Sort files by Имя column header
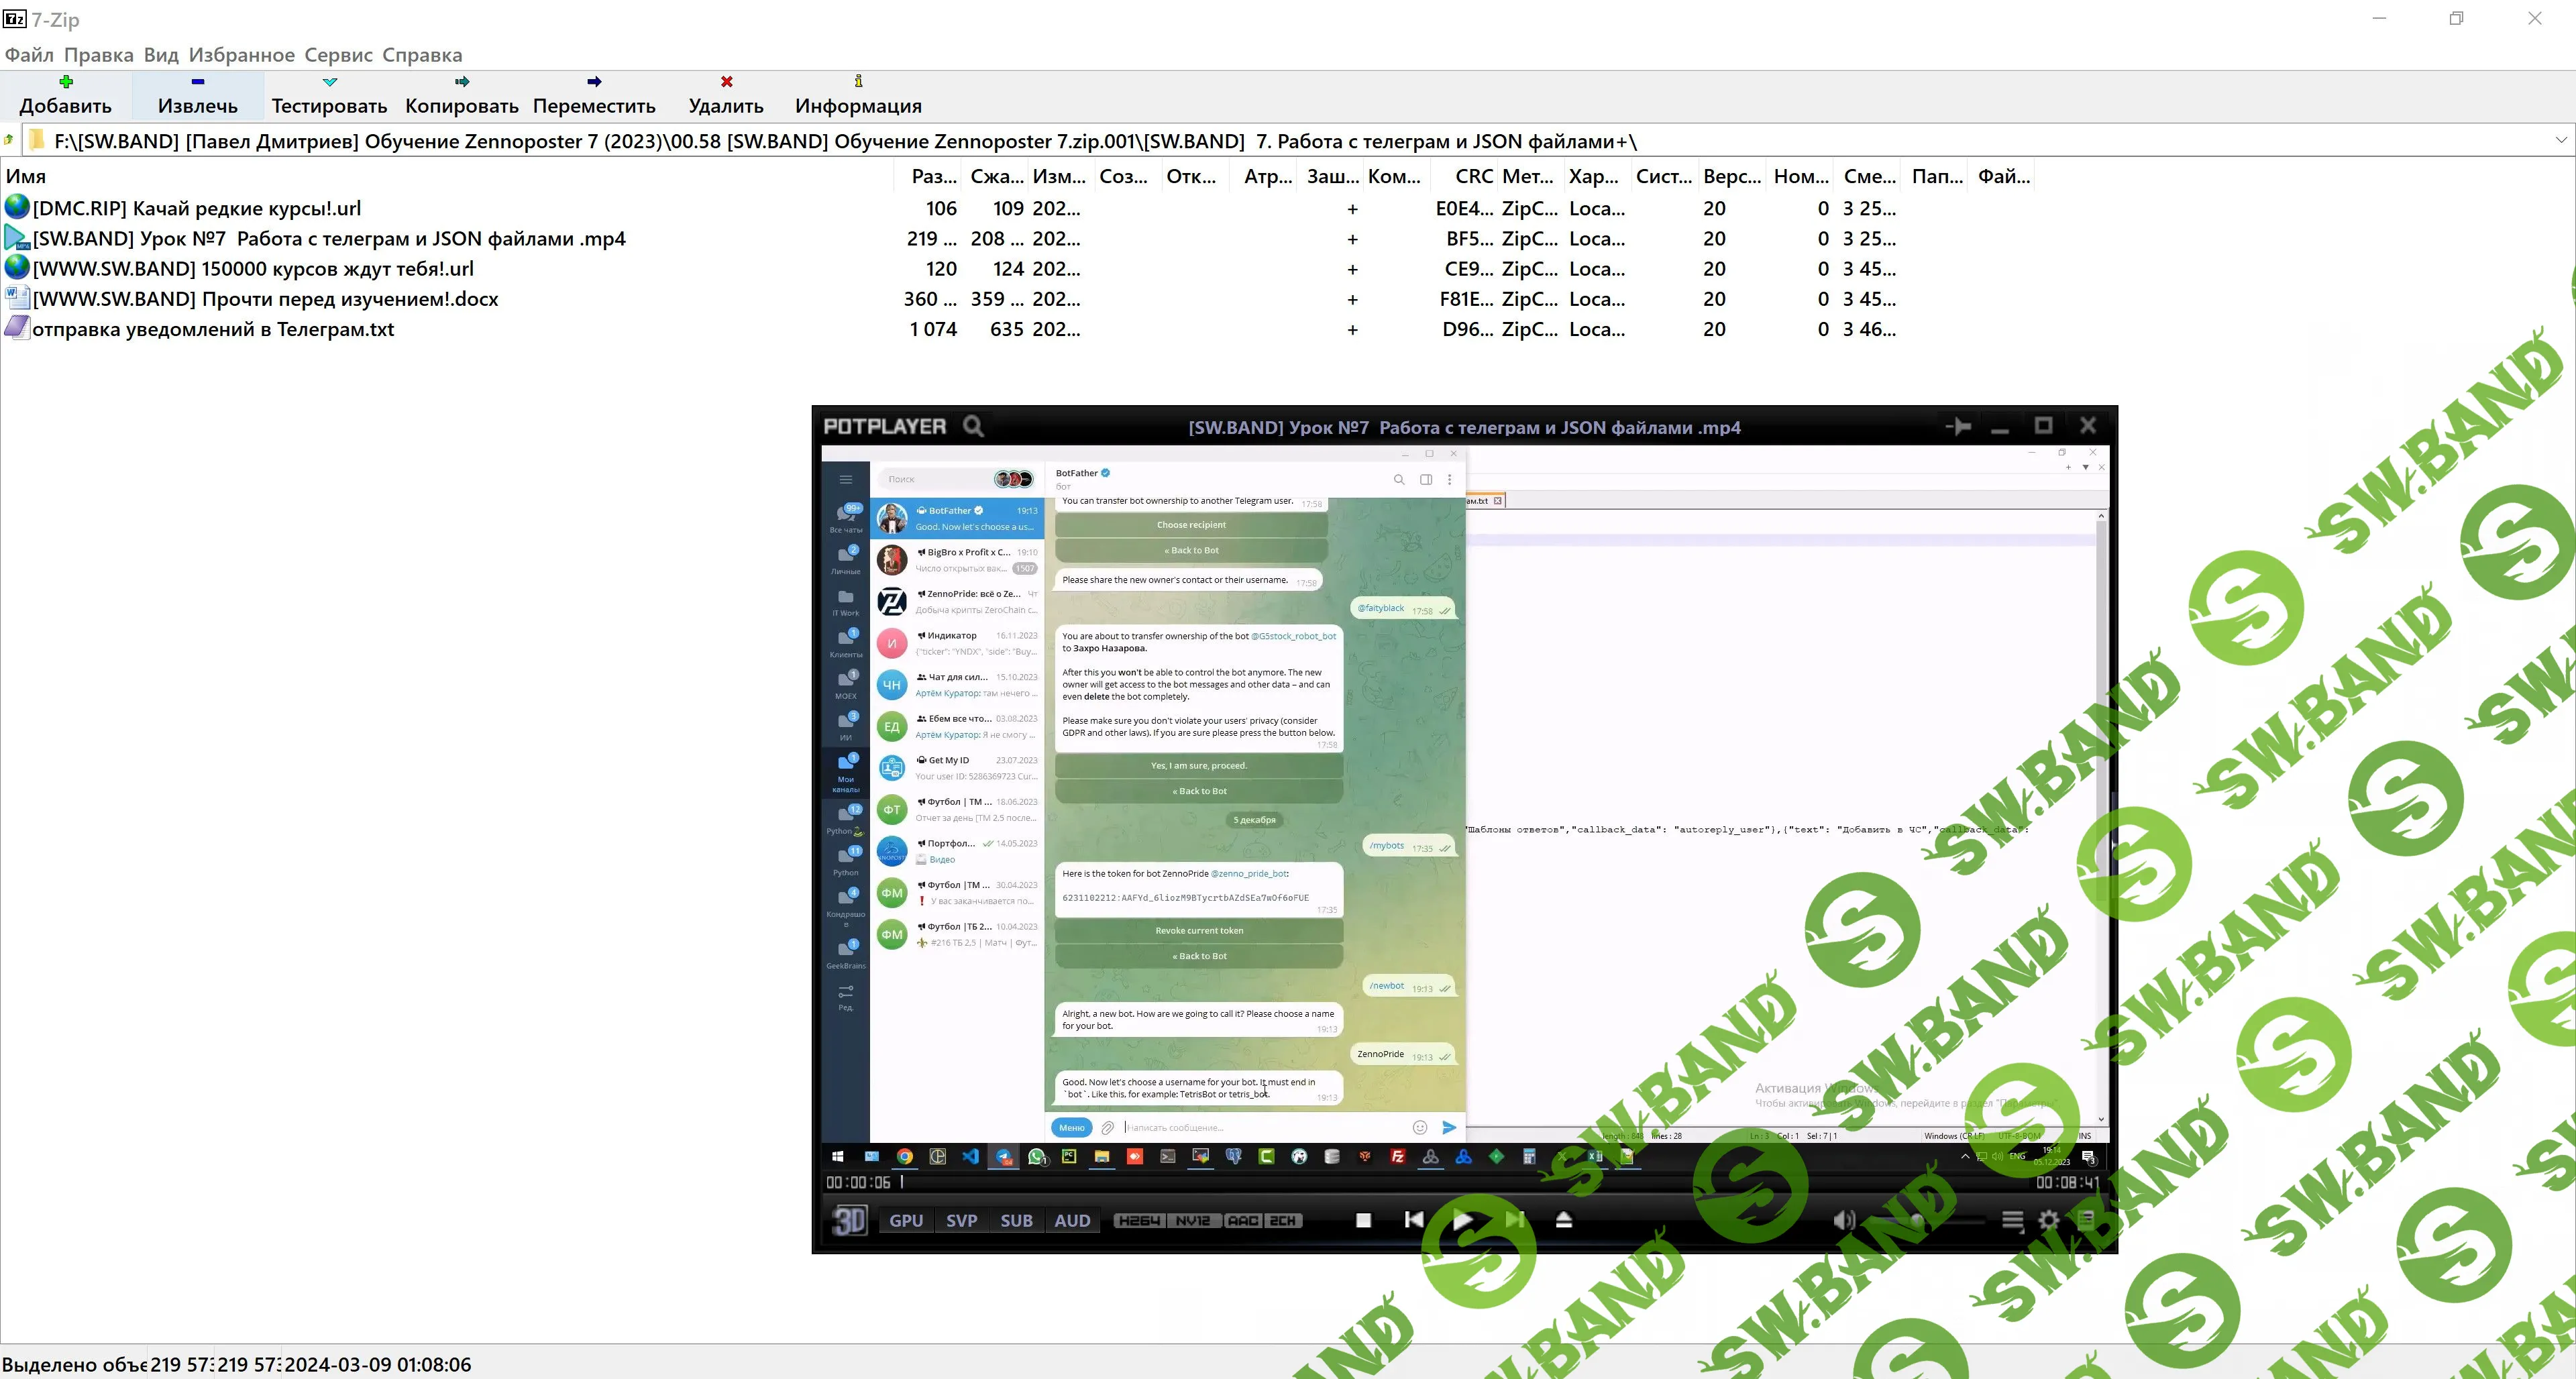 (x=26, y=176)
